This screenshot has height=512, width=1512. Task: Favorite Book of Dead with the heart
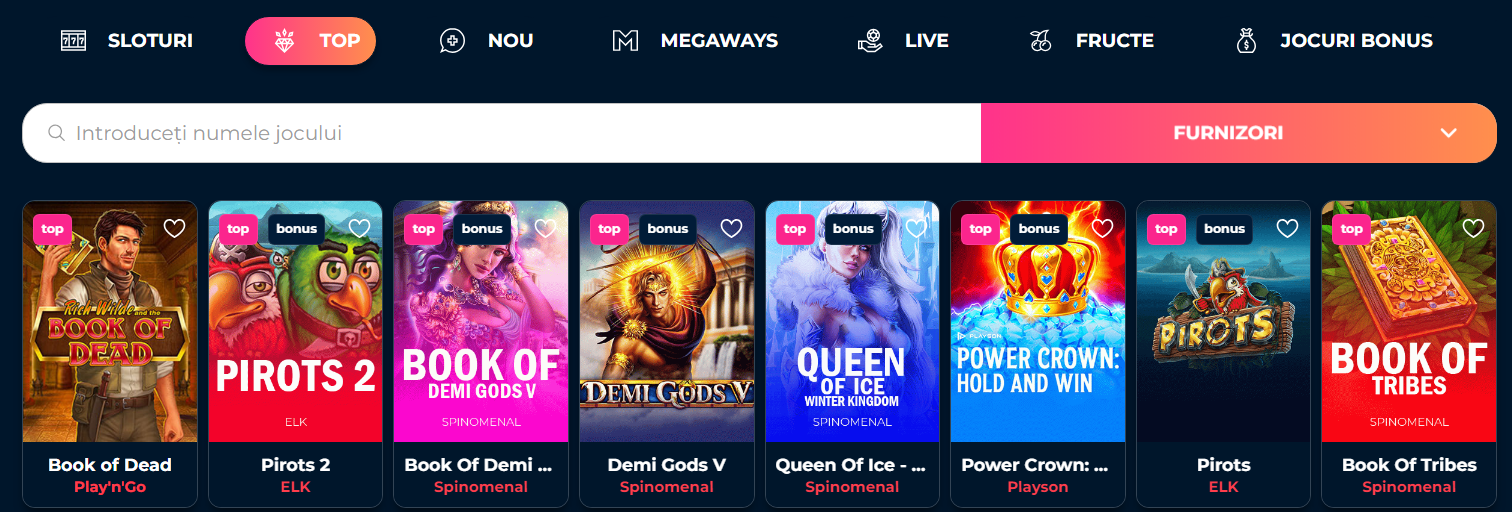[x=175, y=228]
